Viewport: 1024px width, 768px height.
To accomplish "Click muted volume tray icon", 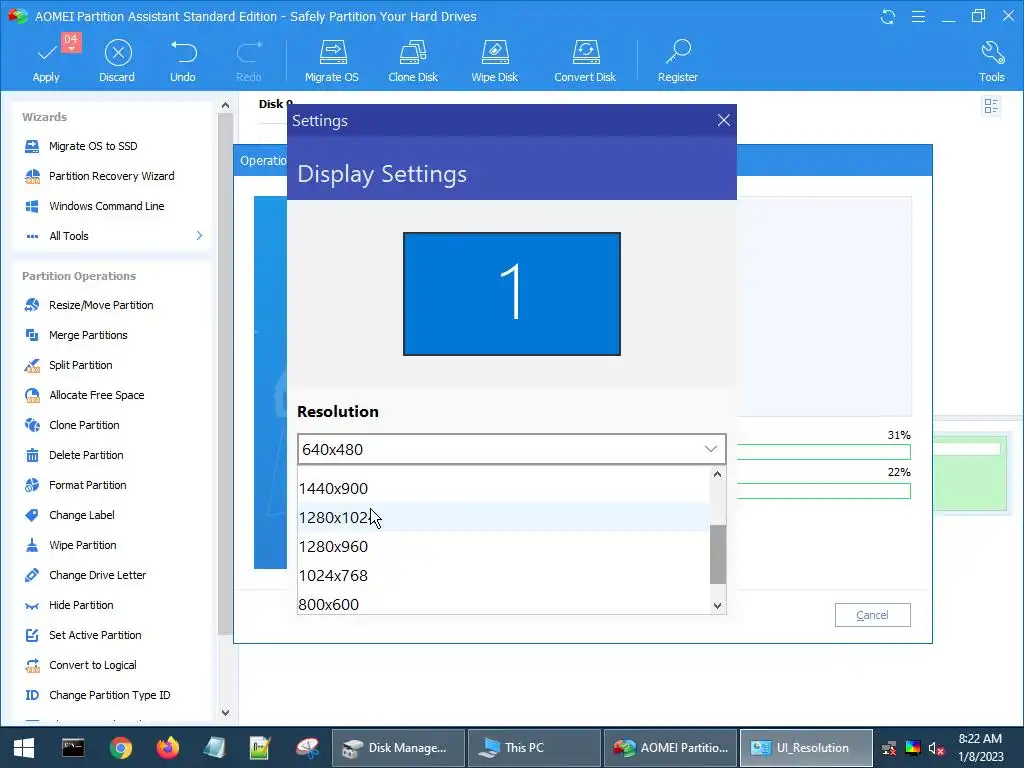I will [x=936, y=748].
